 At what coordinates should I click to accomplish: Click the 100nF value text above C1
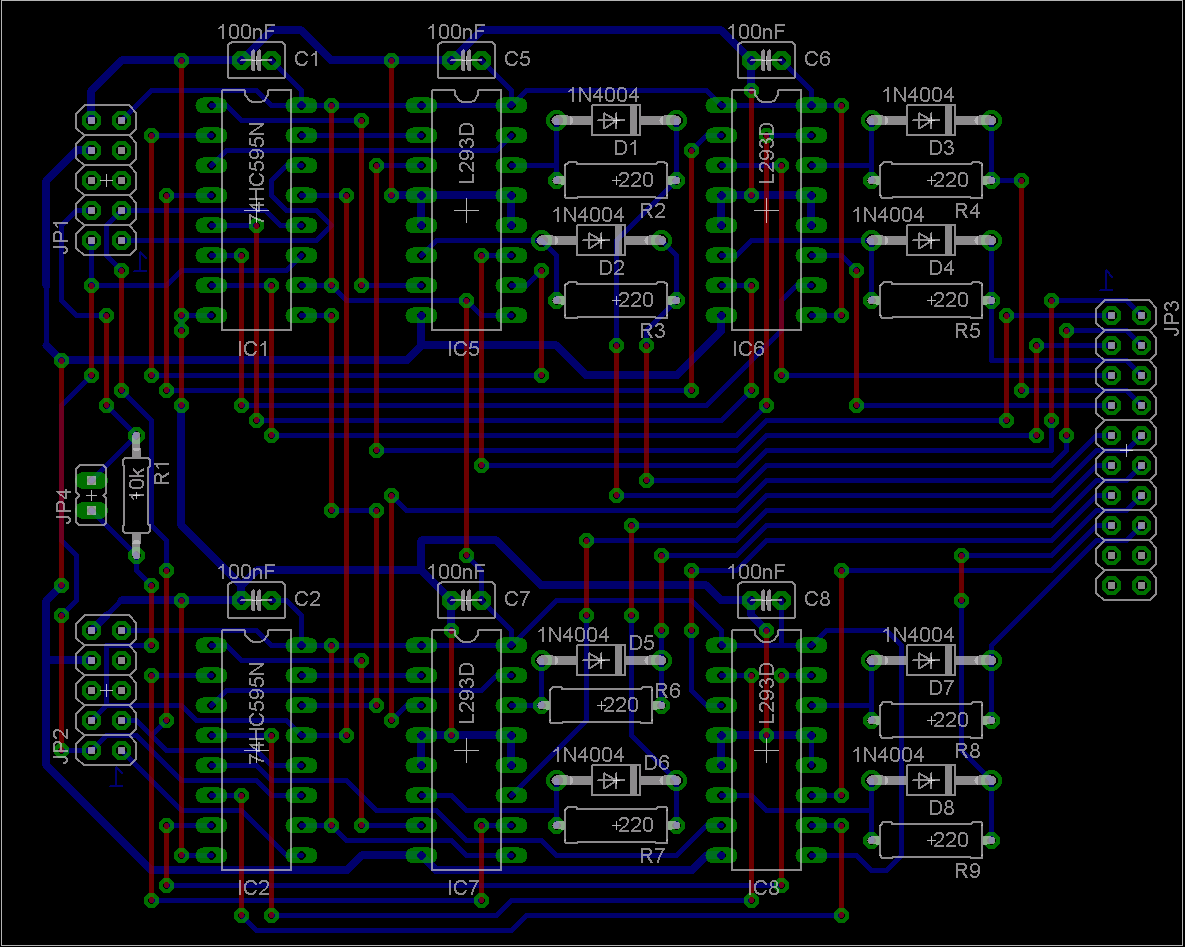click(x=246, y=32)
